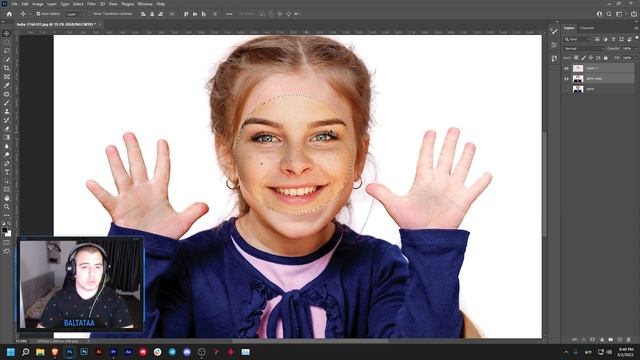Click Lock image pixels brush icon
Screen dimensions: 640x360
point(584,58)
